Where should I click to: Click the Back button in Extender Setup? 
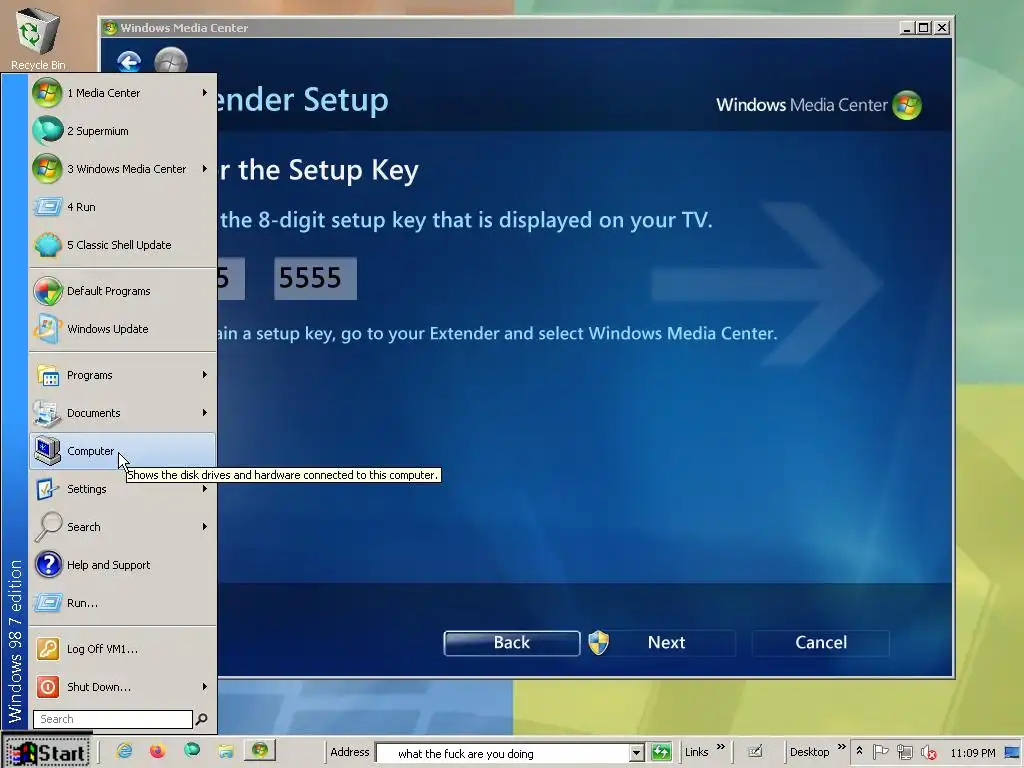pyautogui.click(x=511, y=643)
